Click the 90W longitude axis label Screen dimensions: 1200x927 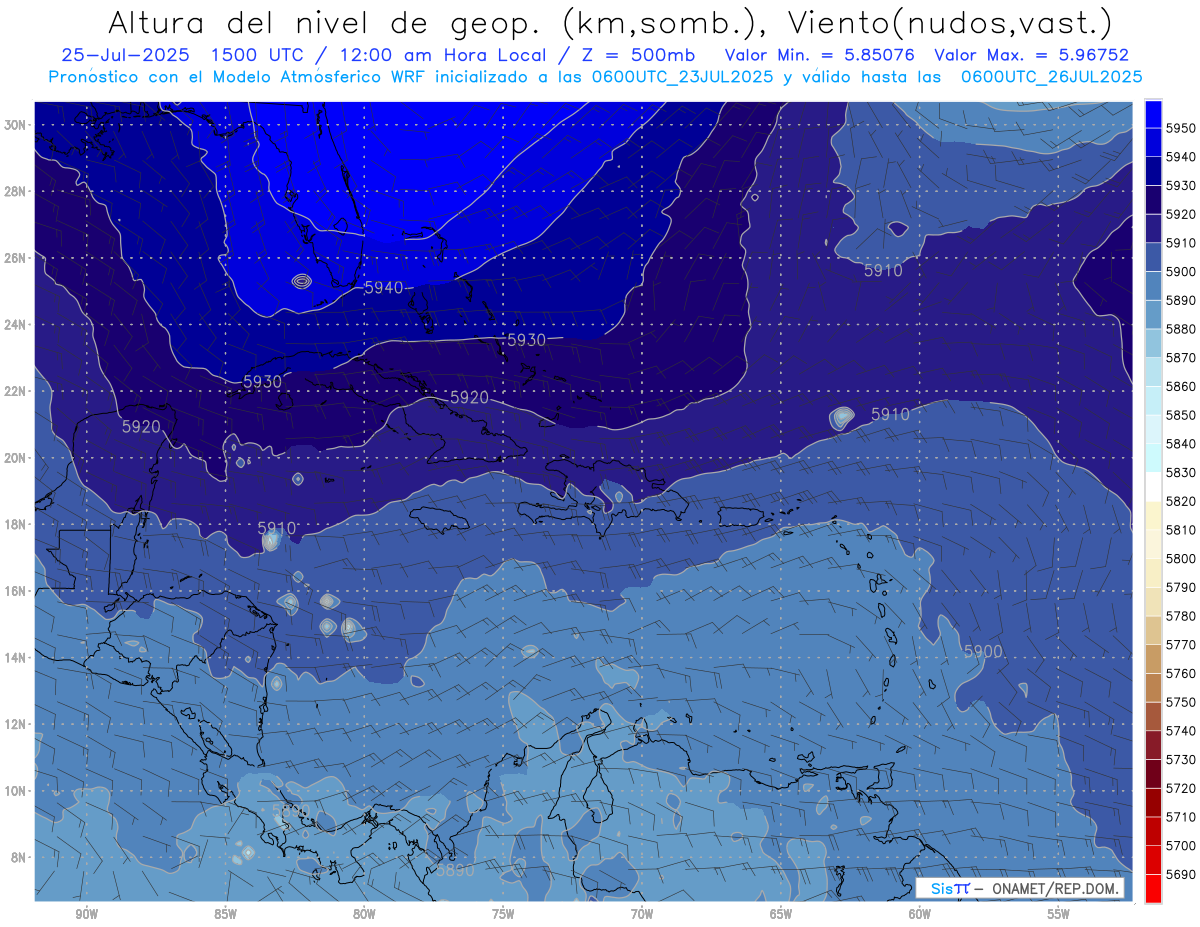tap(86, 914)
